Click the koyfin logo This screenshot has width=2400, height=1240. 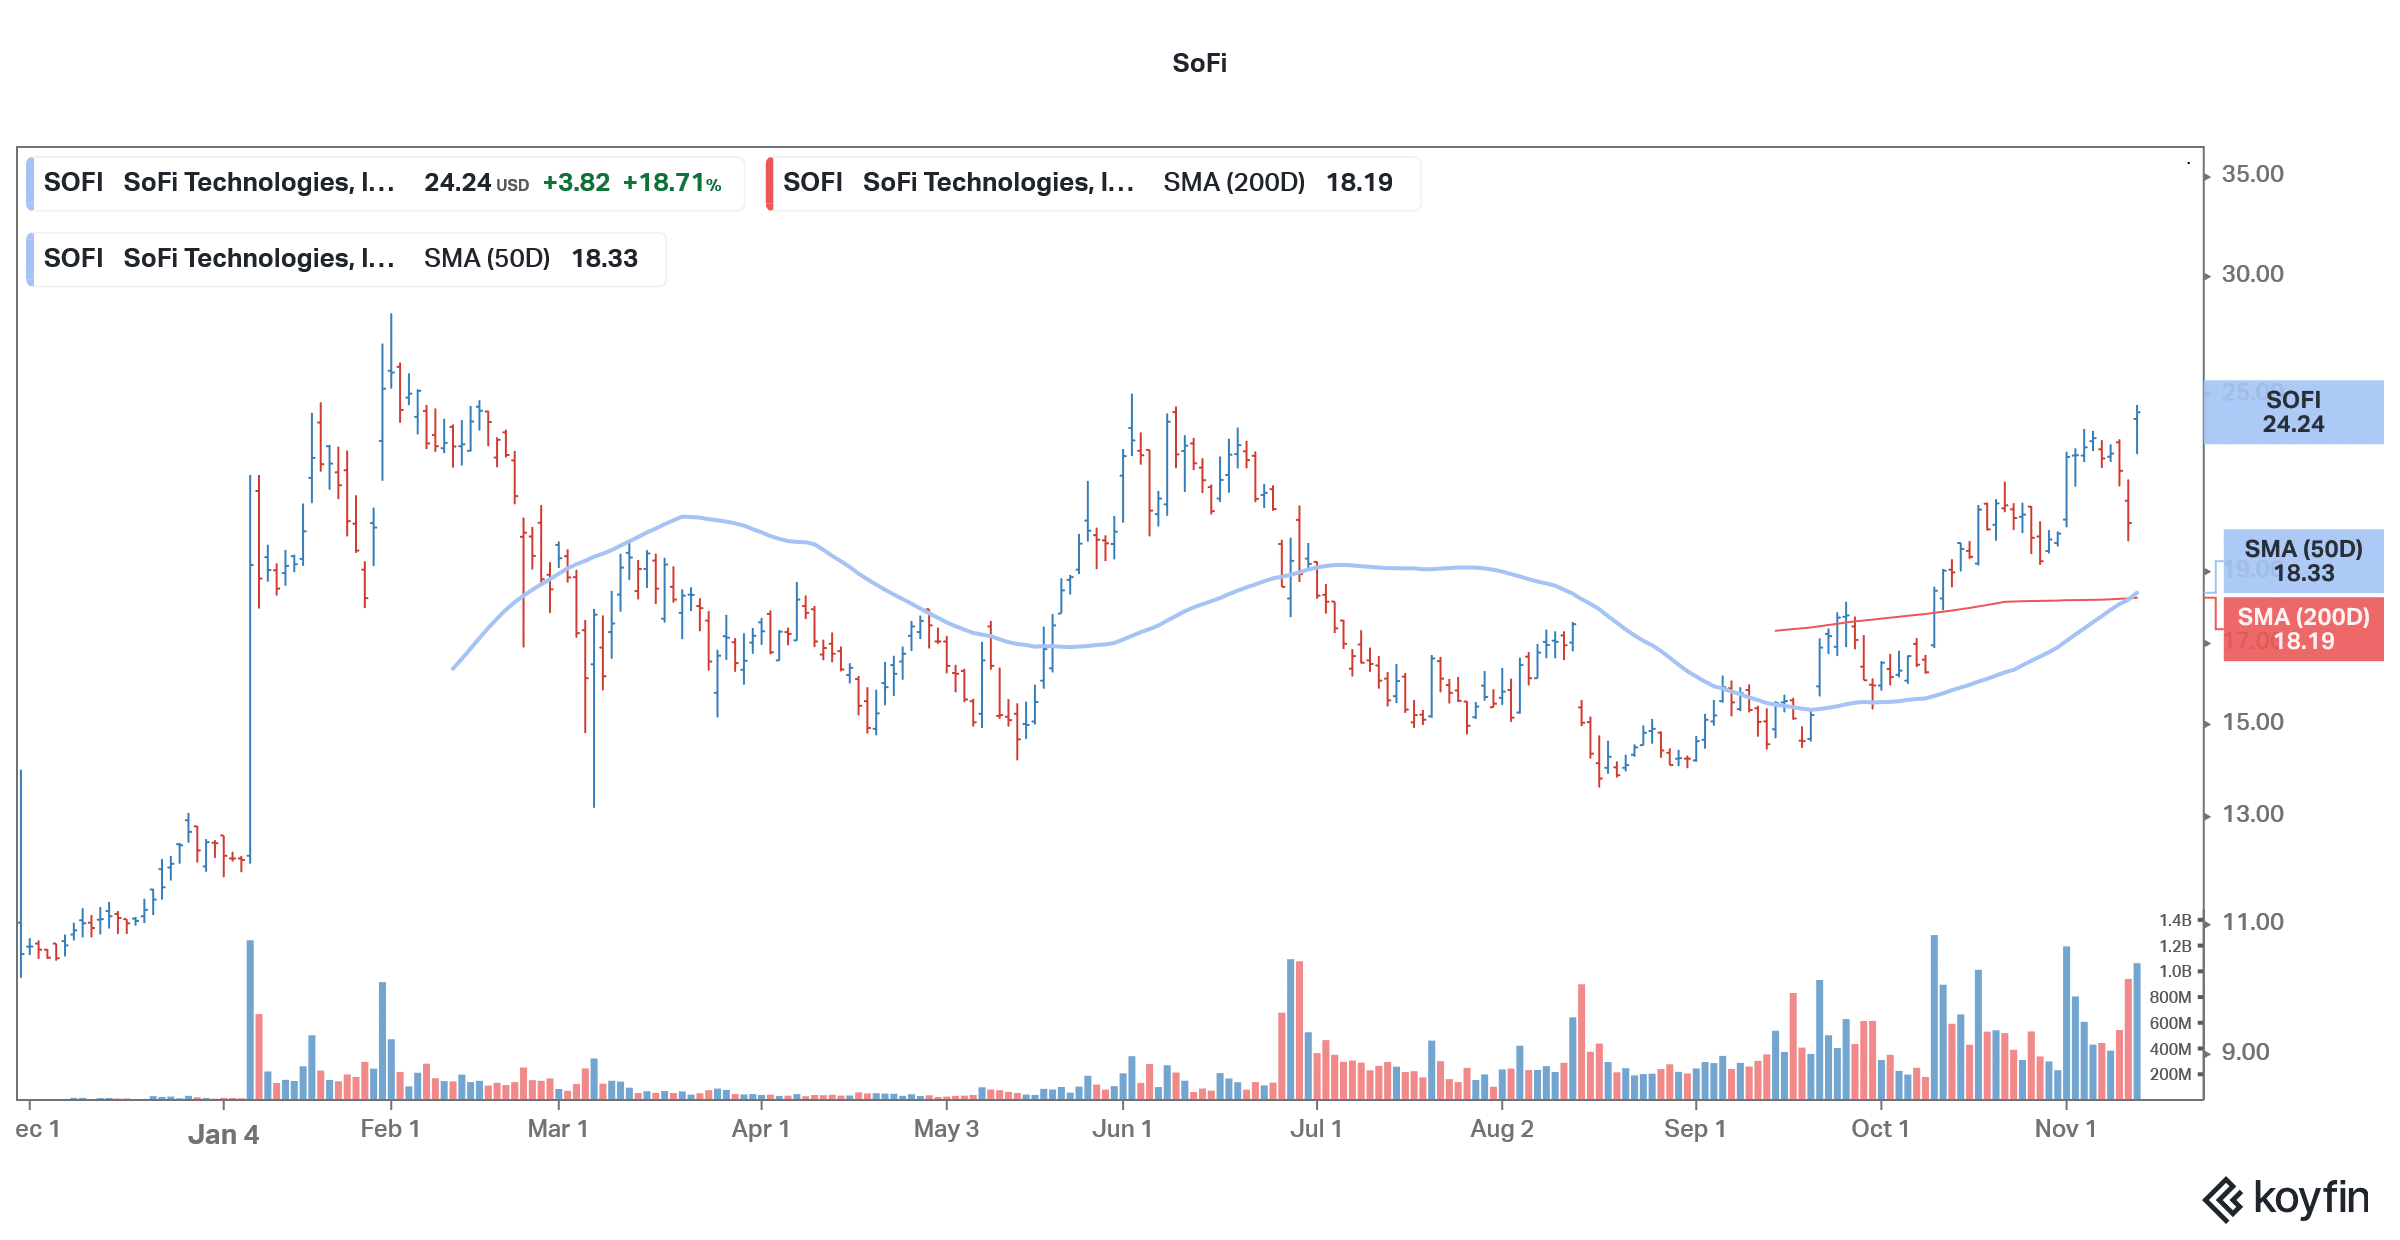(2286, 1198)
